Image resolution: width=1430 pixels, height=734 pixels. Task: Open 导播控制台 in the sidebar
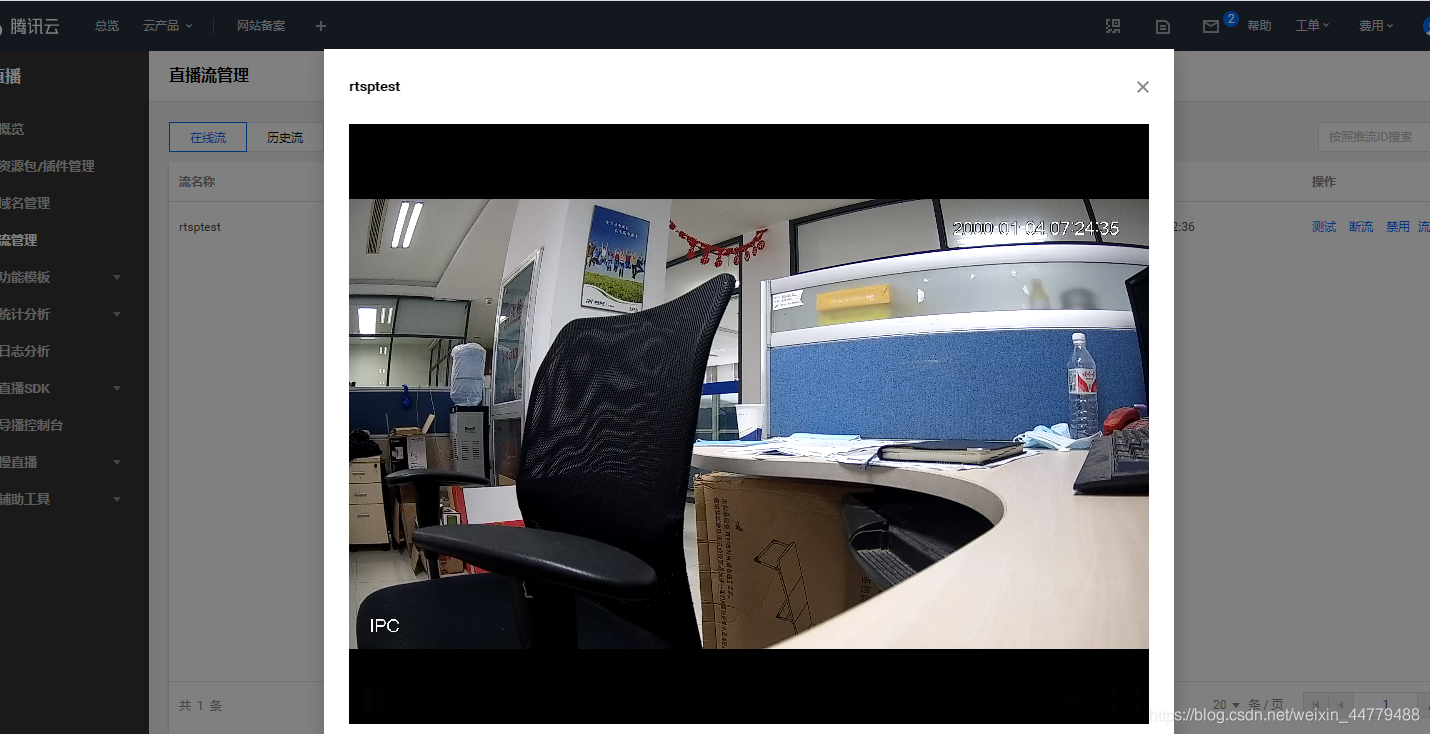pyautogui.click(x=32, y=425)
